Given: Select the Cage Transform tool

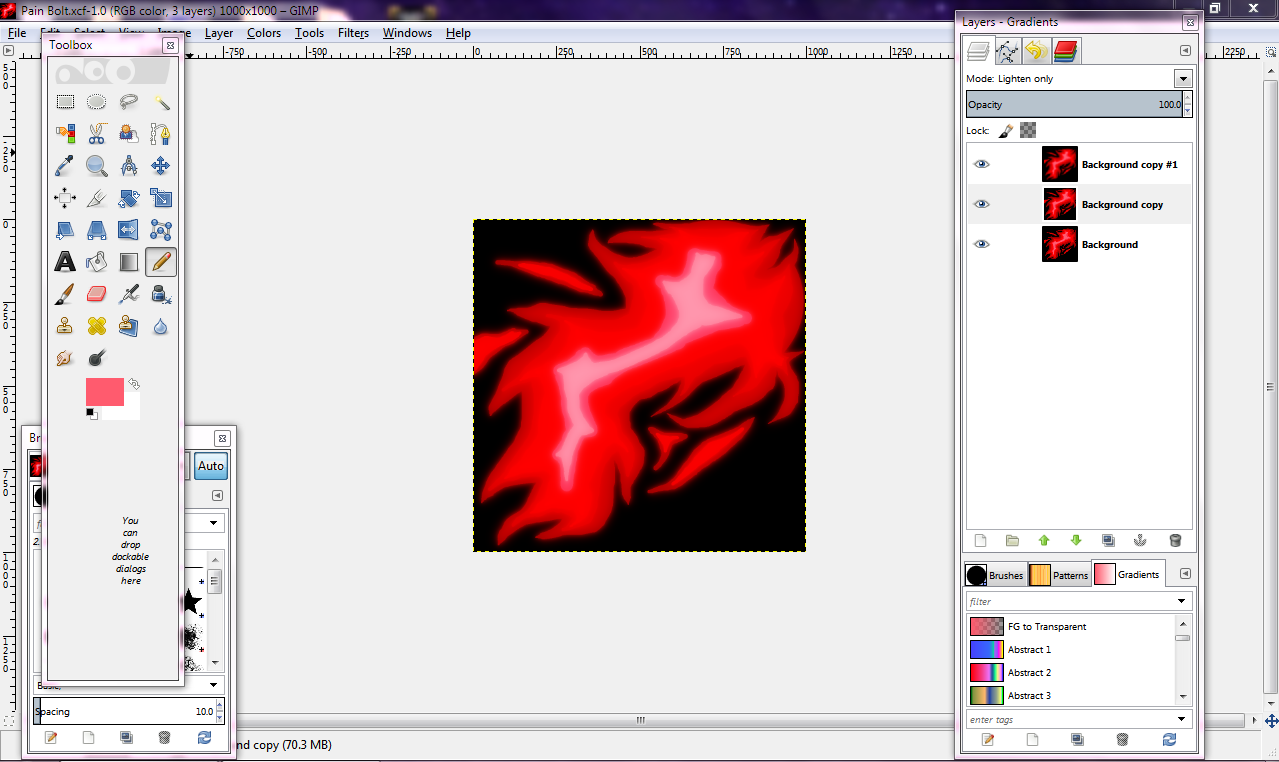Looking at the screenshot, I should click(161, 230).
